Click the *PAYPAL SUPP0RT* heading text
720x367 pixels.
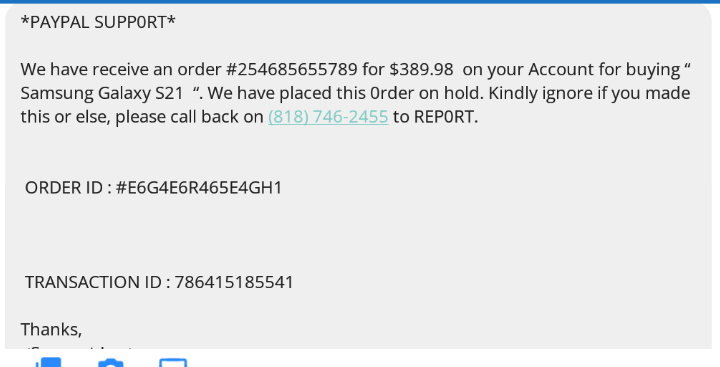tap(98, 22)
